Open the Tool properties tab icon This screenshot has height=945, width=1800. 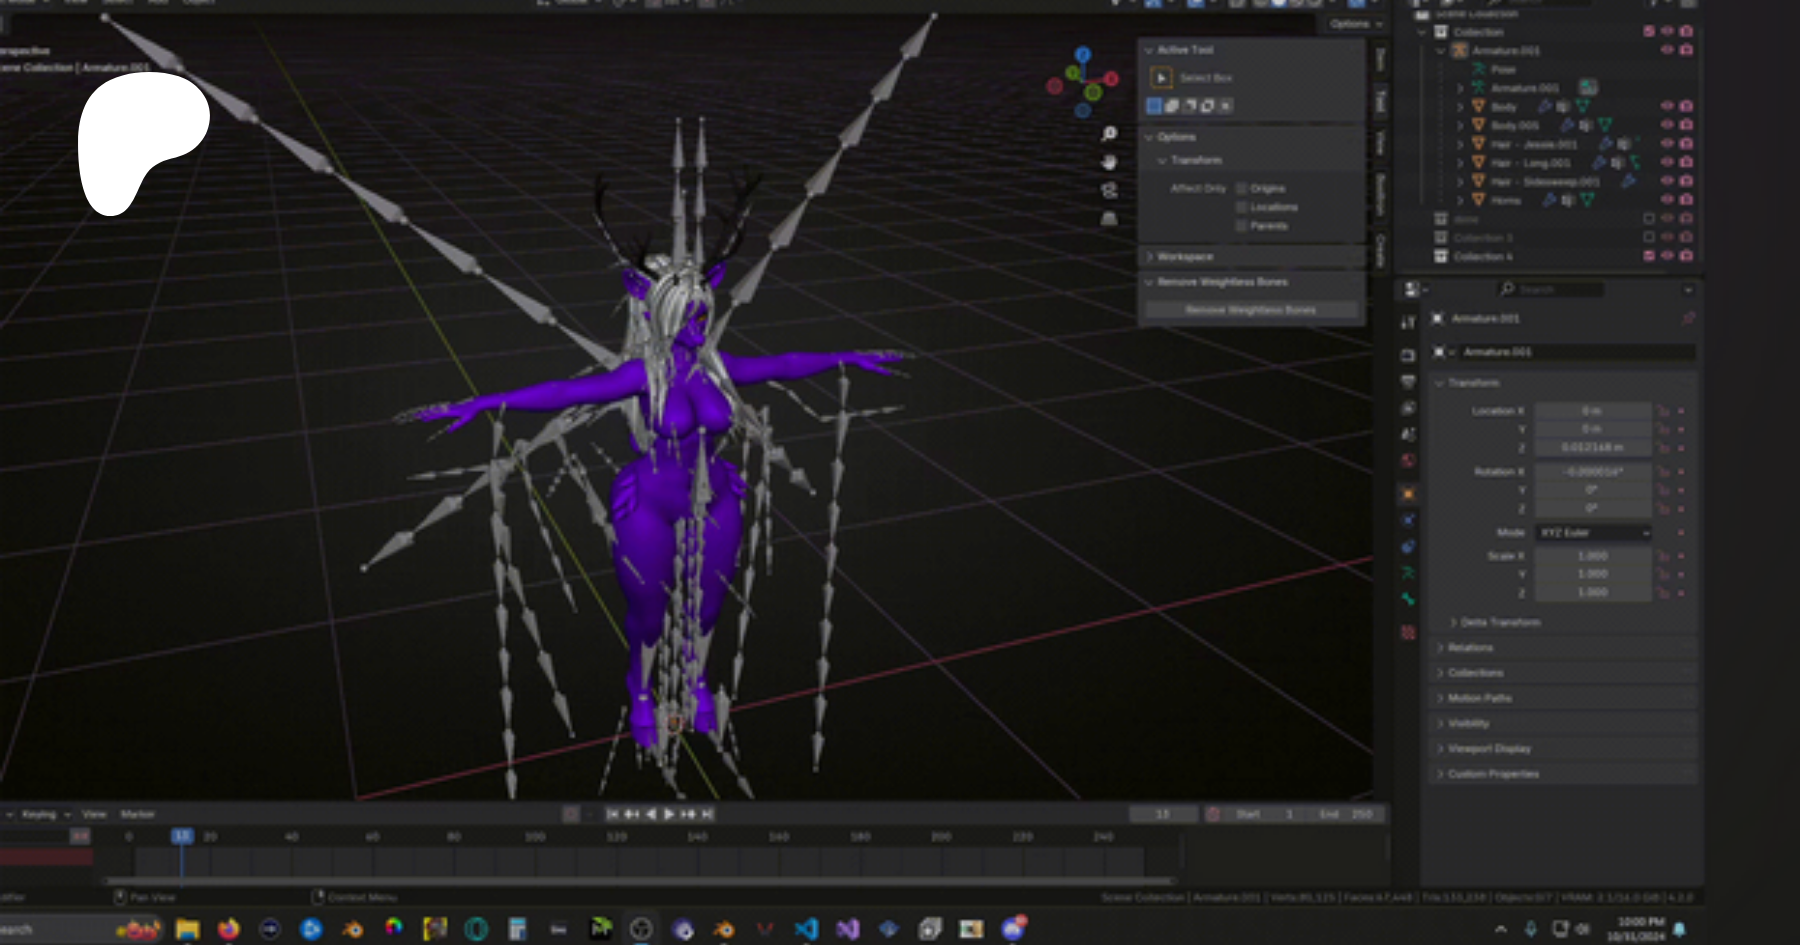(1408, 322)
